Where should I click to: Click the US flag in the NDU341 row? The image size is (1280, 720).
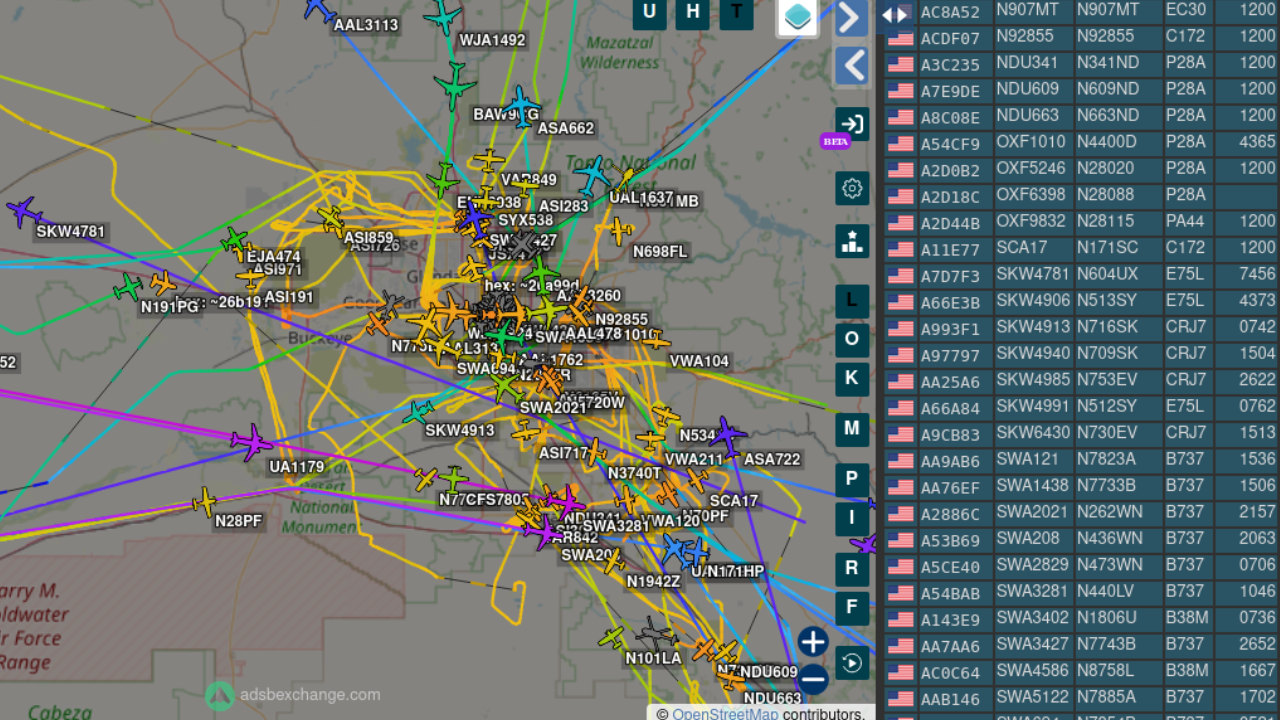900,64
